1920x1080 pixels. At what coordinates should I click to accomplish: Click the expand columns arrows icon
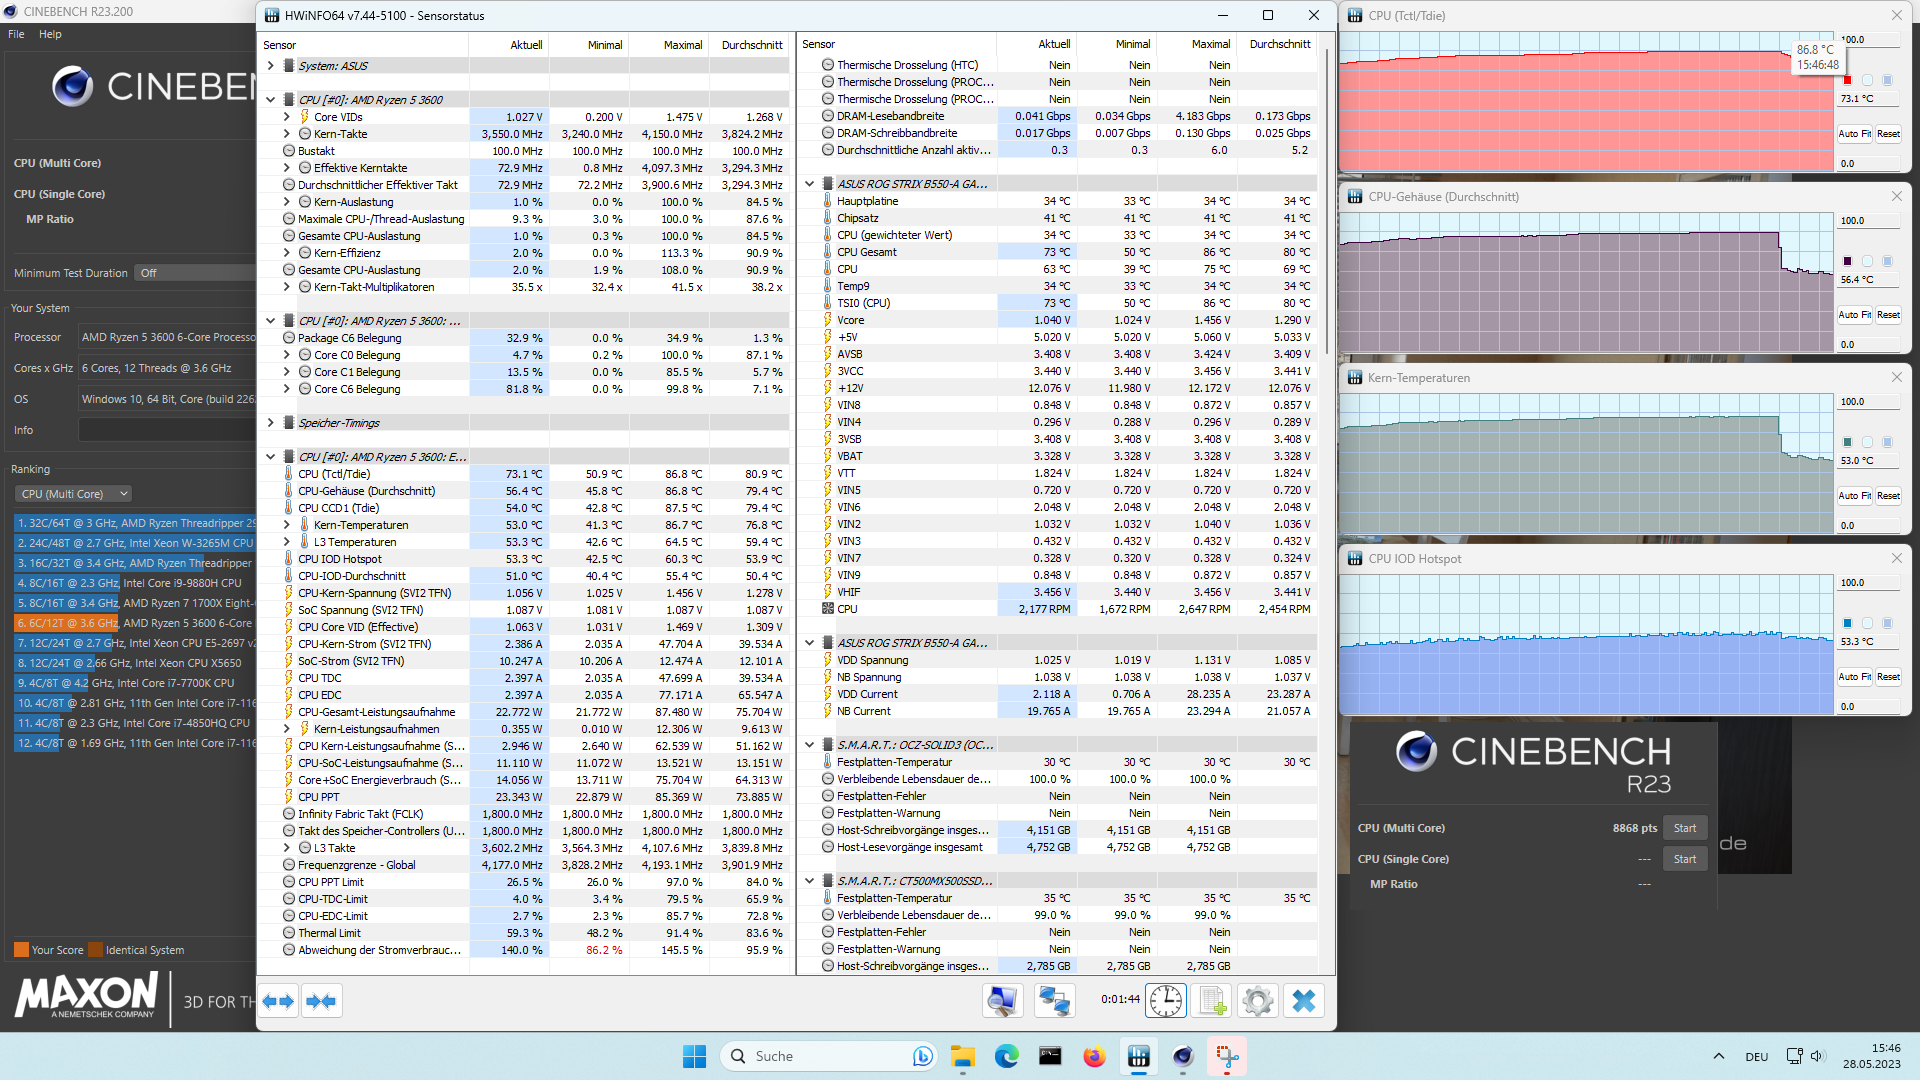pos(278,1001)
